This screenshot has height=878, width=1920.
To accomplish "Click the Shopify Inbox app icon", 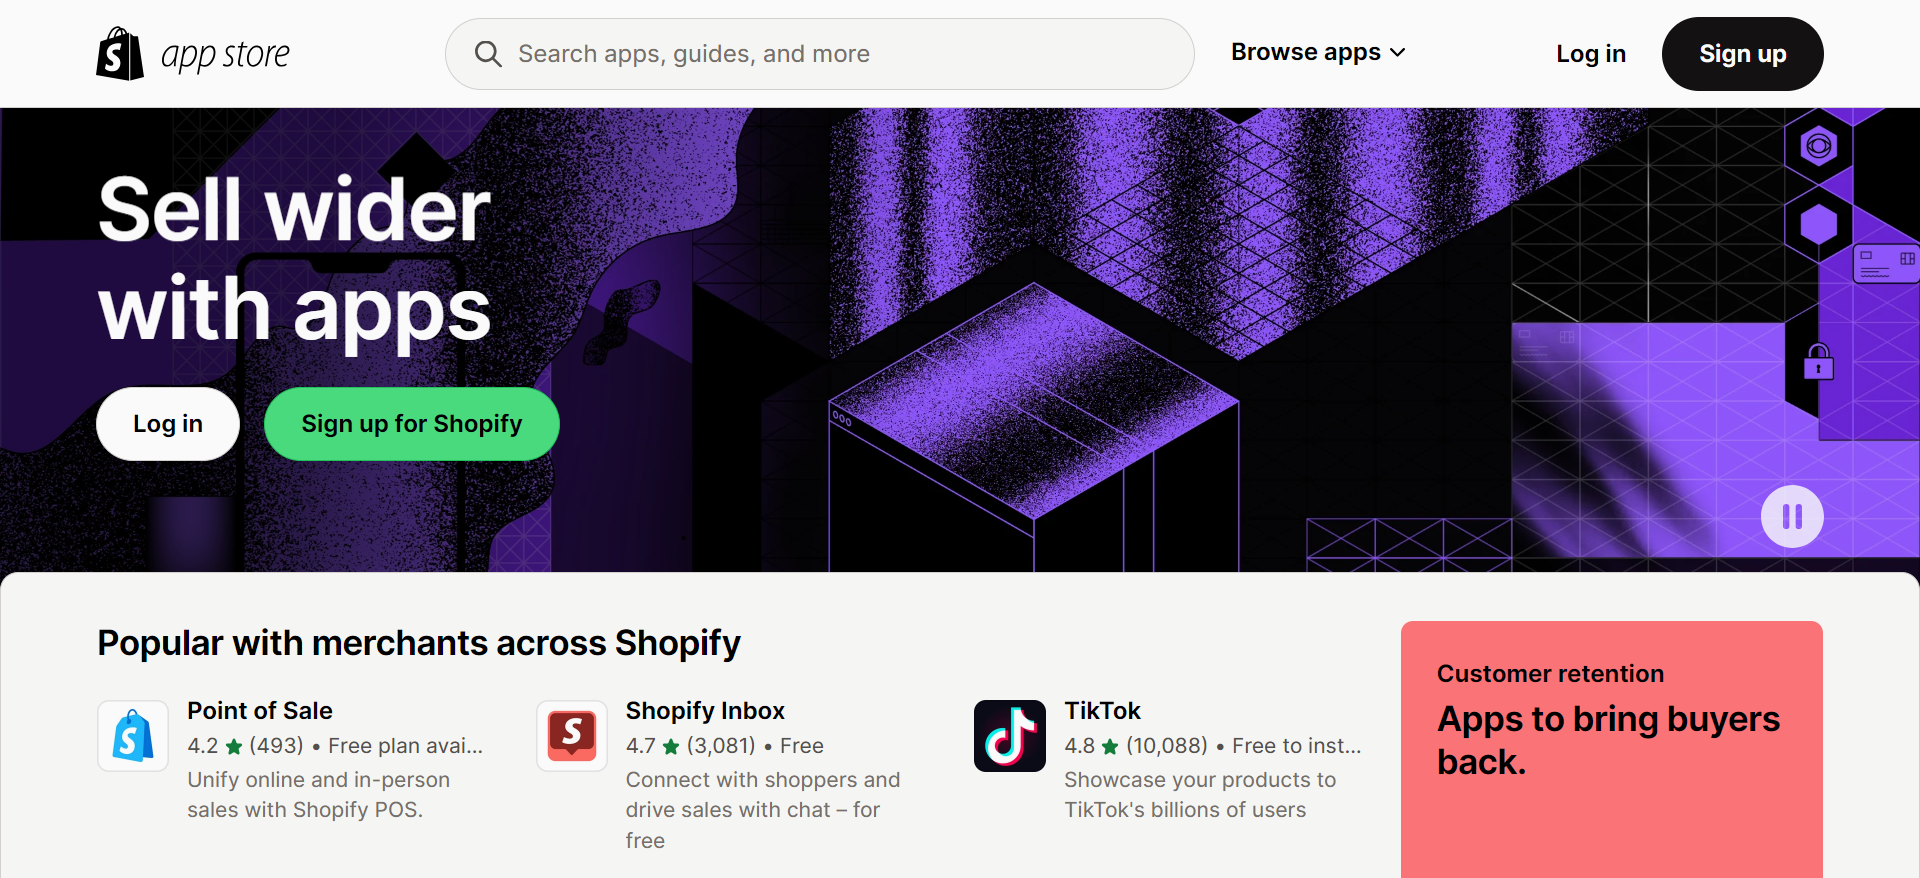I will 571,736.
